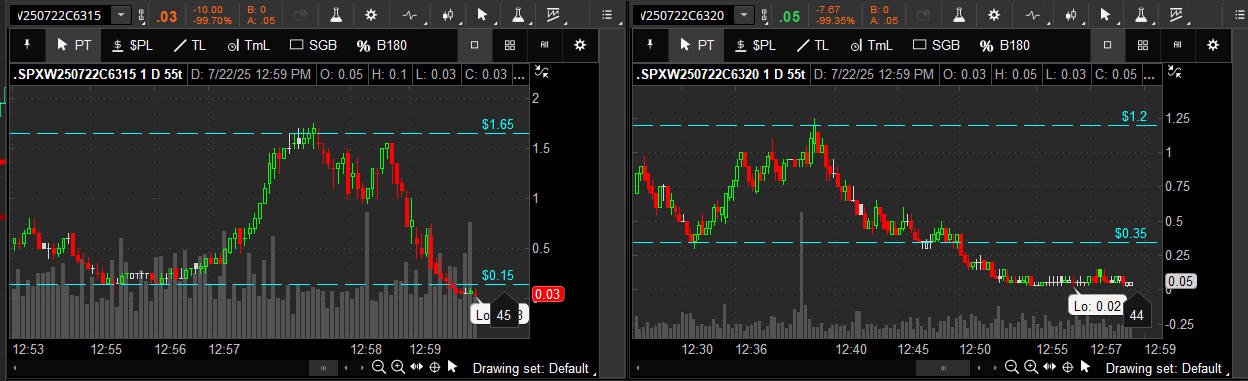The height and width of the screenshot is (381, 1248).
Task: Expand symbol dropdown next to 250722C6315
Action: coord(121,15)
